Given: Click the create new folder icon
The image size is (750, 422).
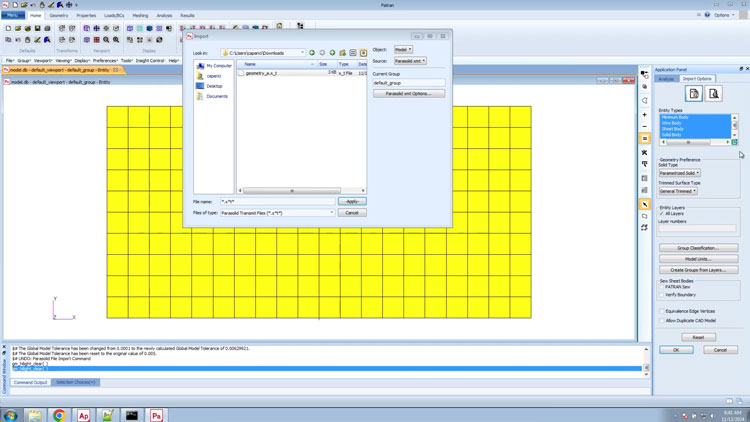Looking at the screenshot, I should coord(342,53).
